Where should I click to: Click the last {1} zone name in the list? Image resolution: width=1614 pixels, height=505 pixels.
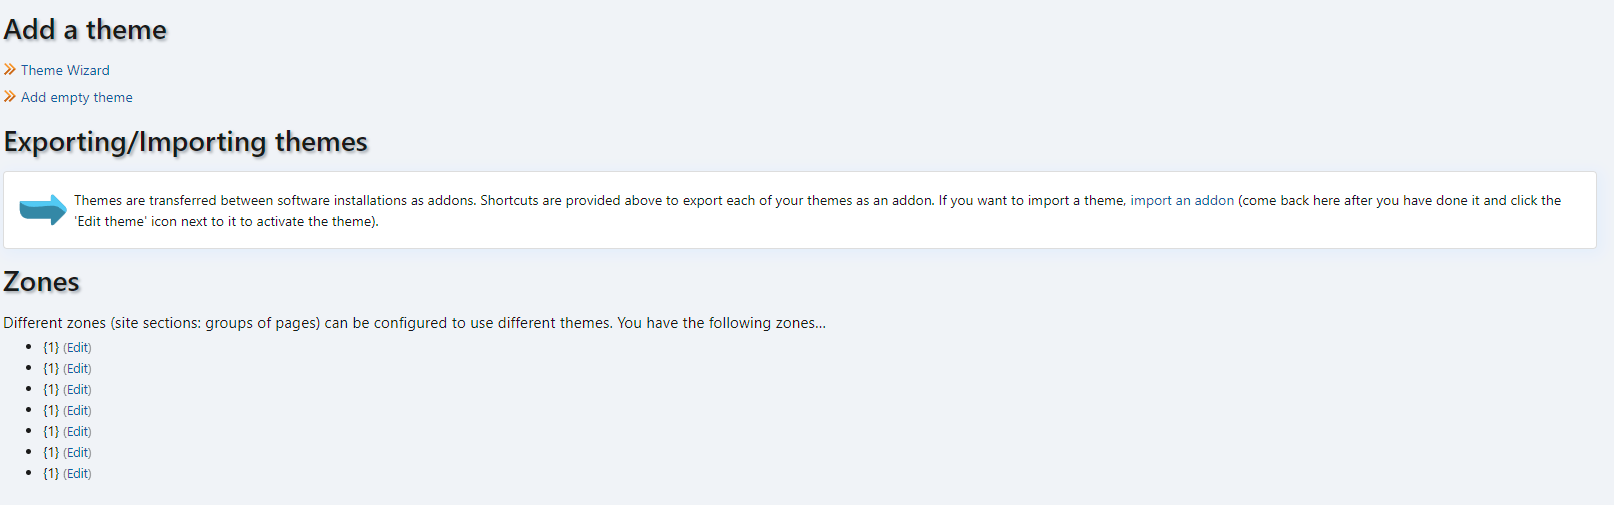51,474
